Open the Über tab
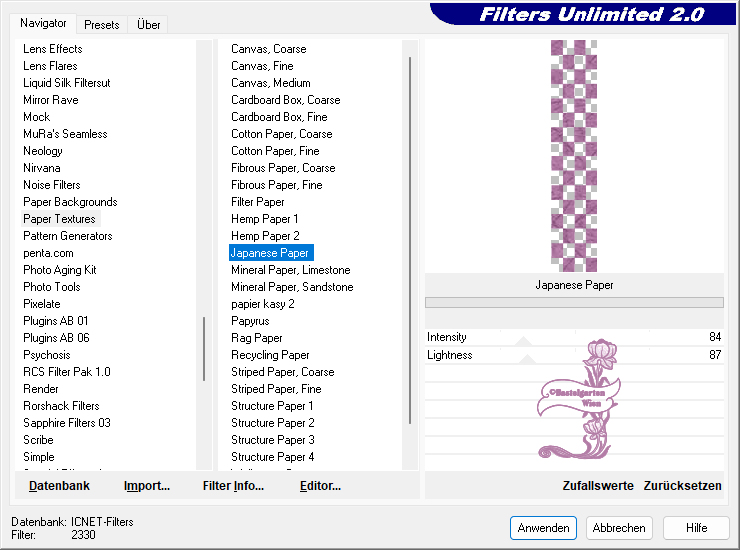The width and height of the screenshot is (740, 550). 148,24
